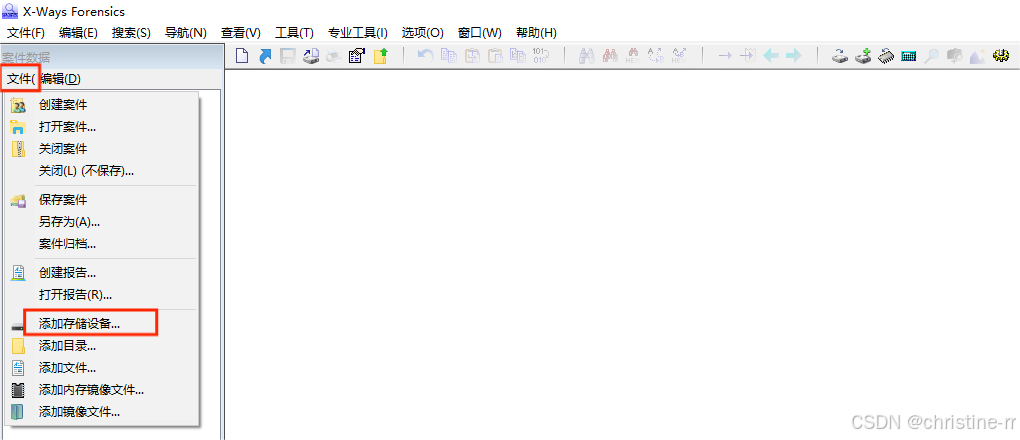Click the New file toolbar icon
Image resolution: width=1020 pixels, height=440 pixels.
[242, 56]
